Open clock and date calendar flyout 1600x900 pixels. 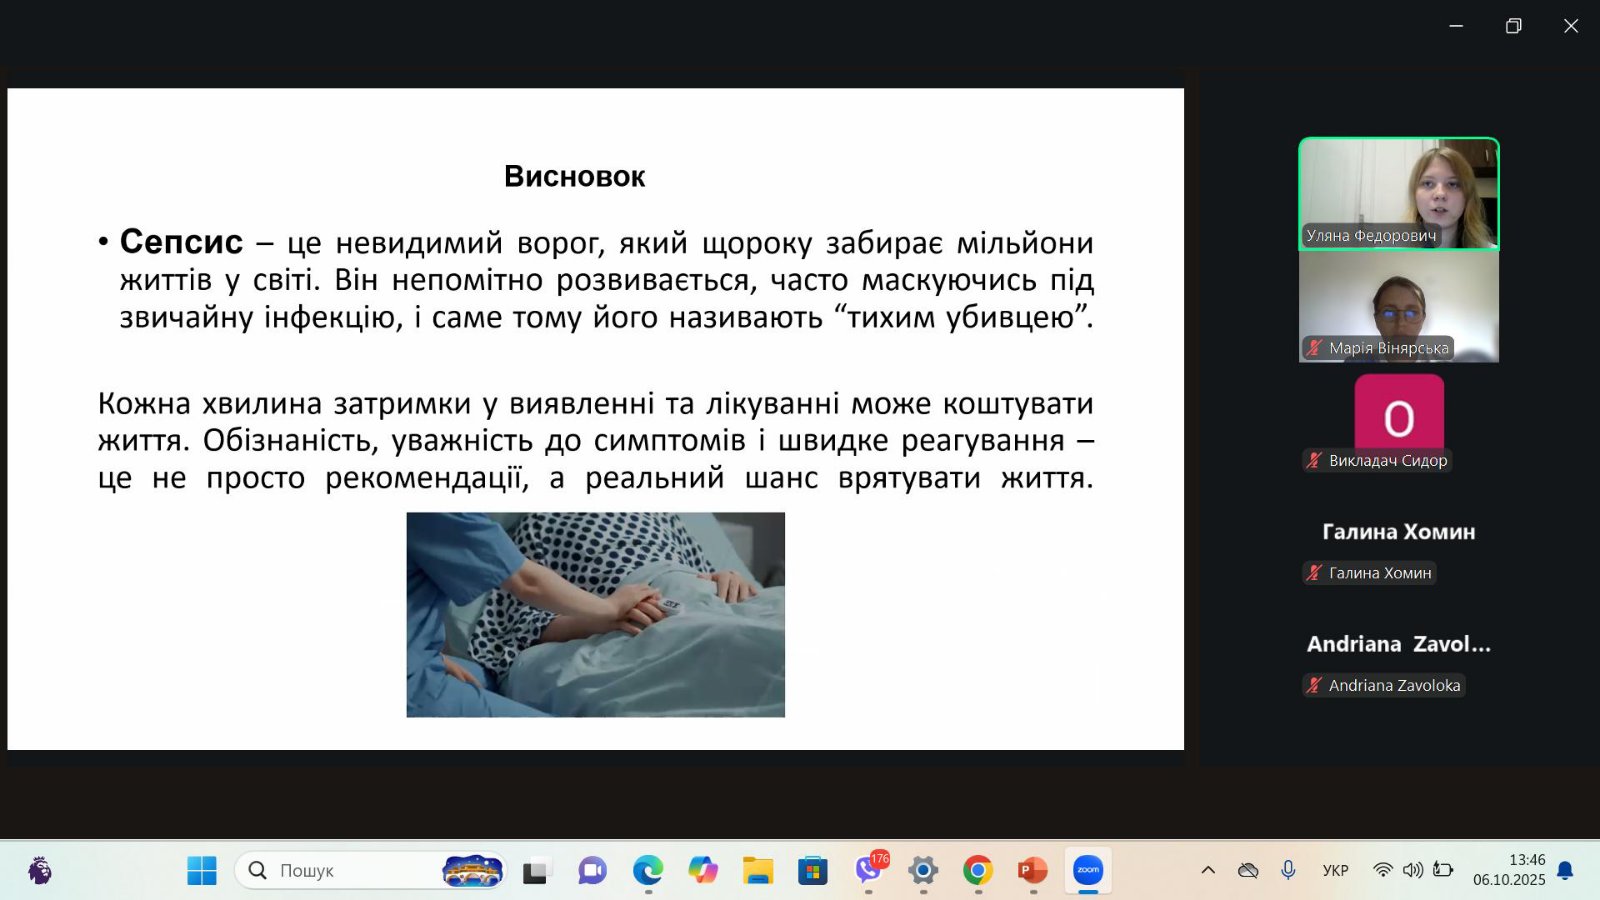[1509, 870]
